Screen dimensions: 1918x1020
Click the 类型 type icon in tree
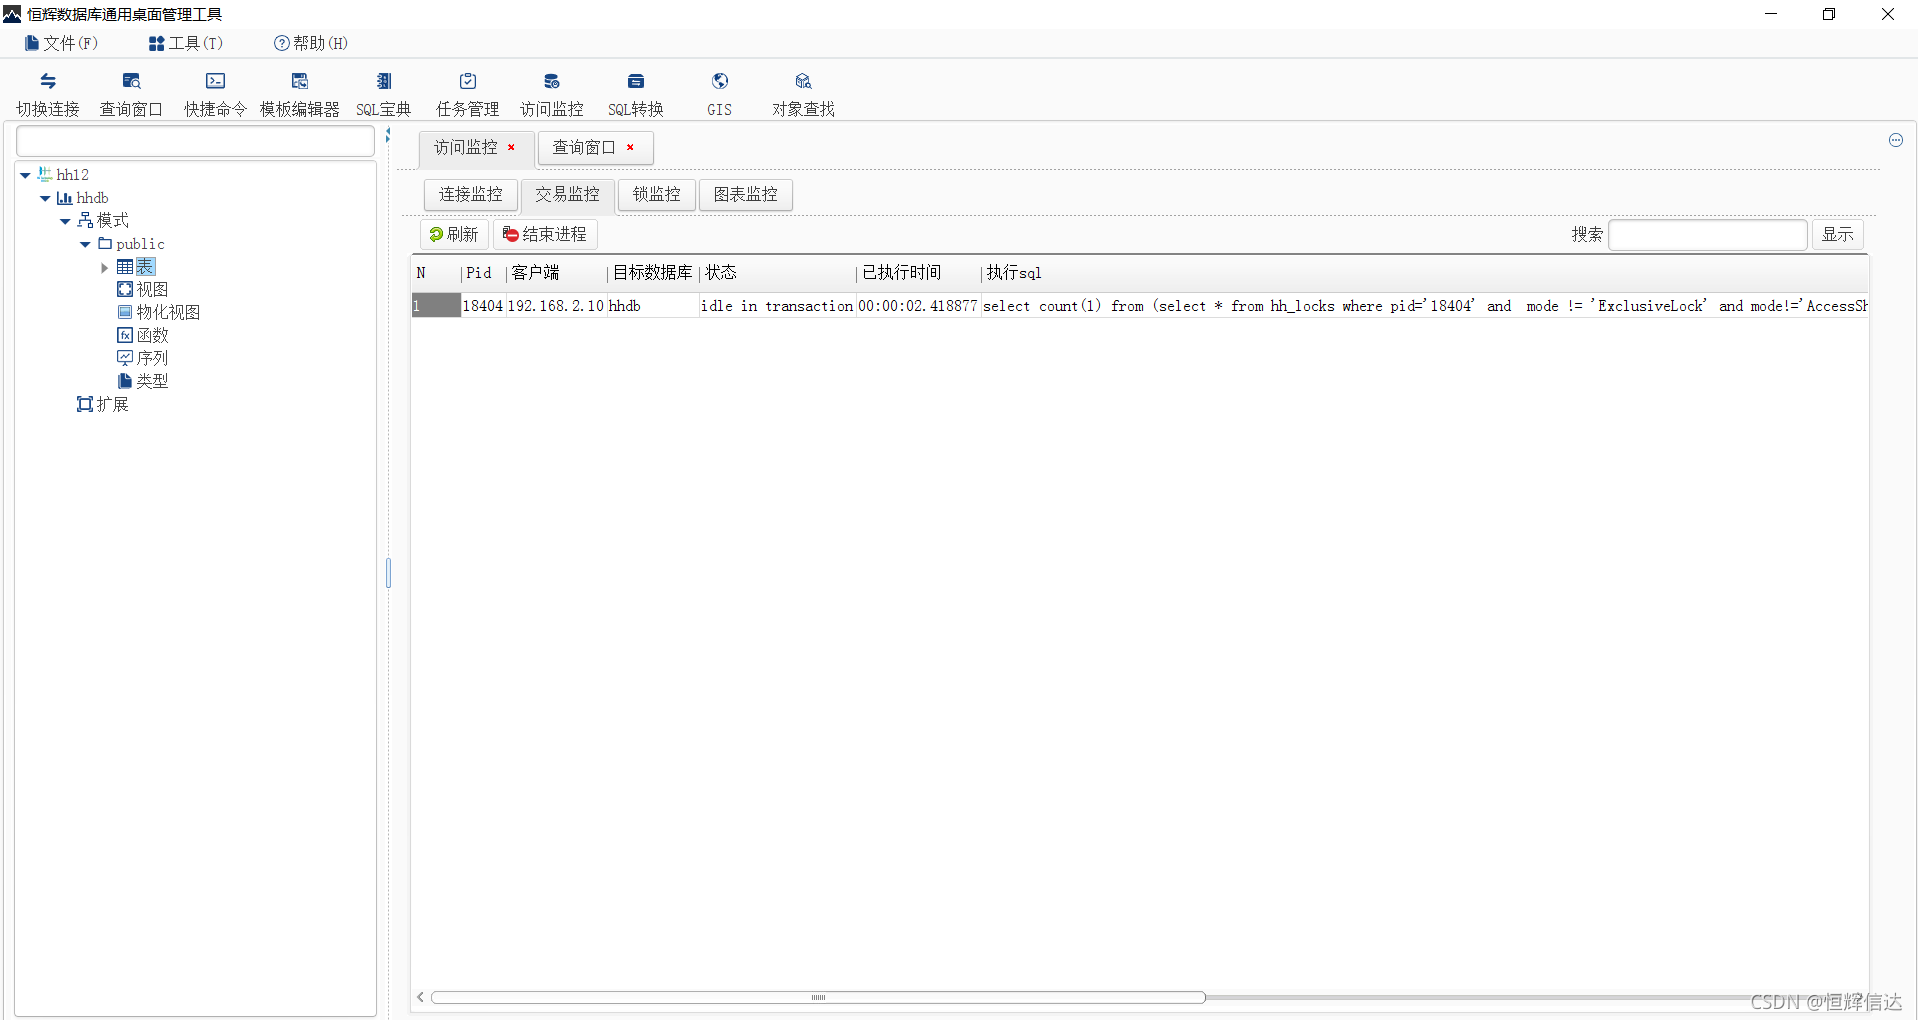[125, 381]
